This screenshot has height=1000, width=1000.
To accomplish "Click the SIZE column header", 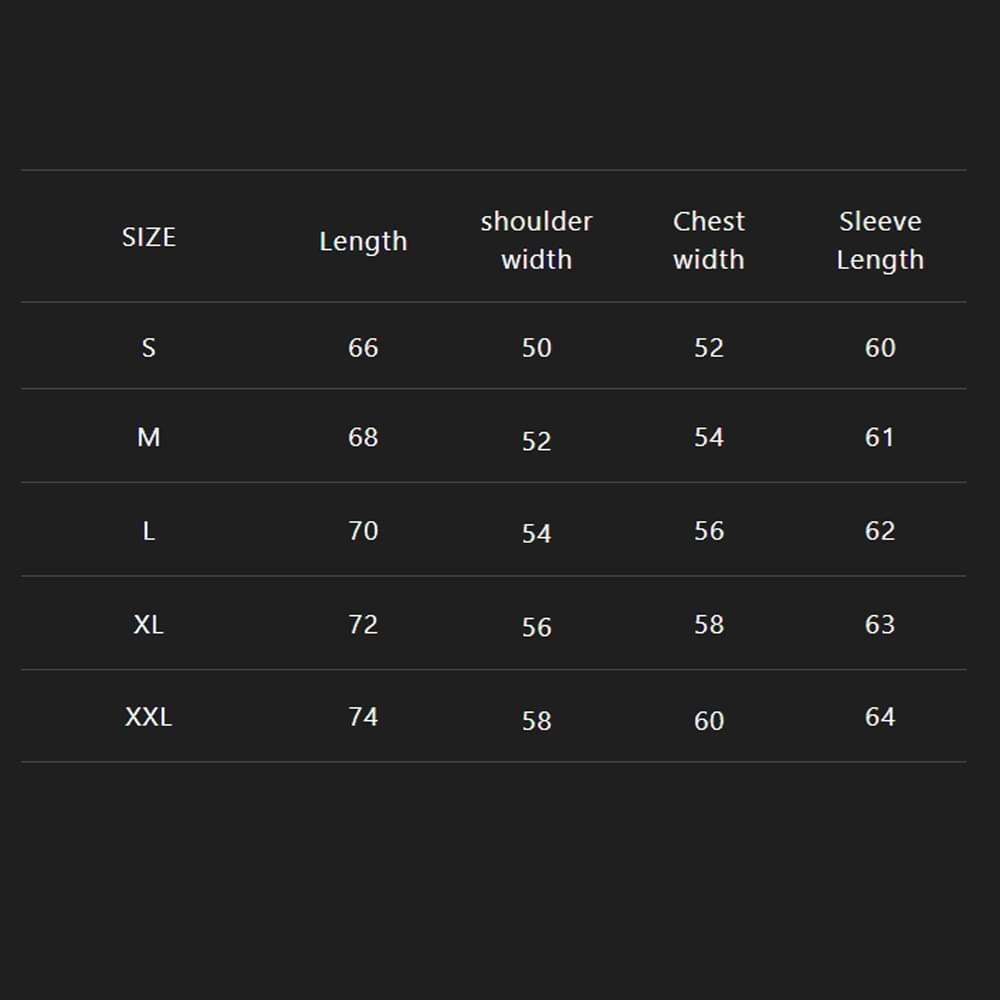I will [x=148, y=237].
